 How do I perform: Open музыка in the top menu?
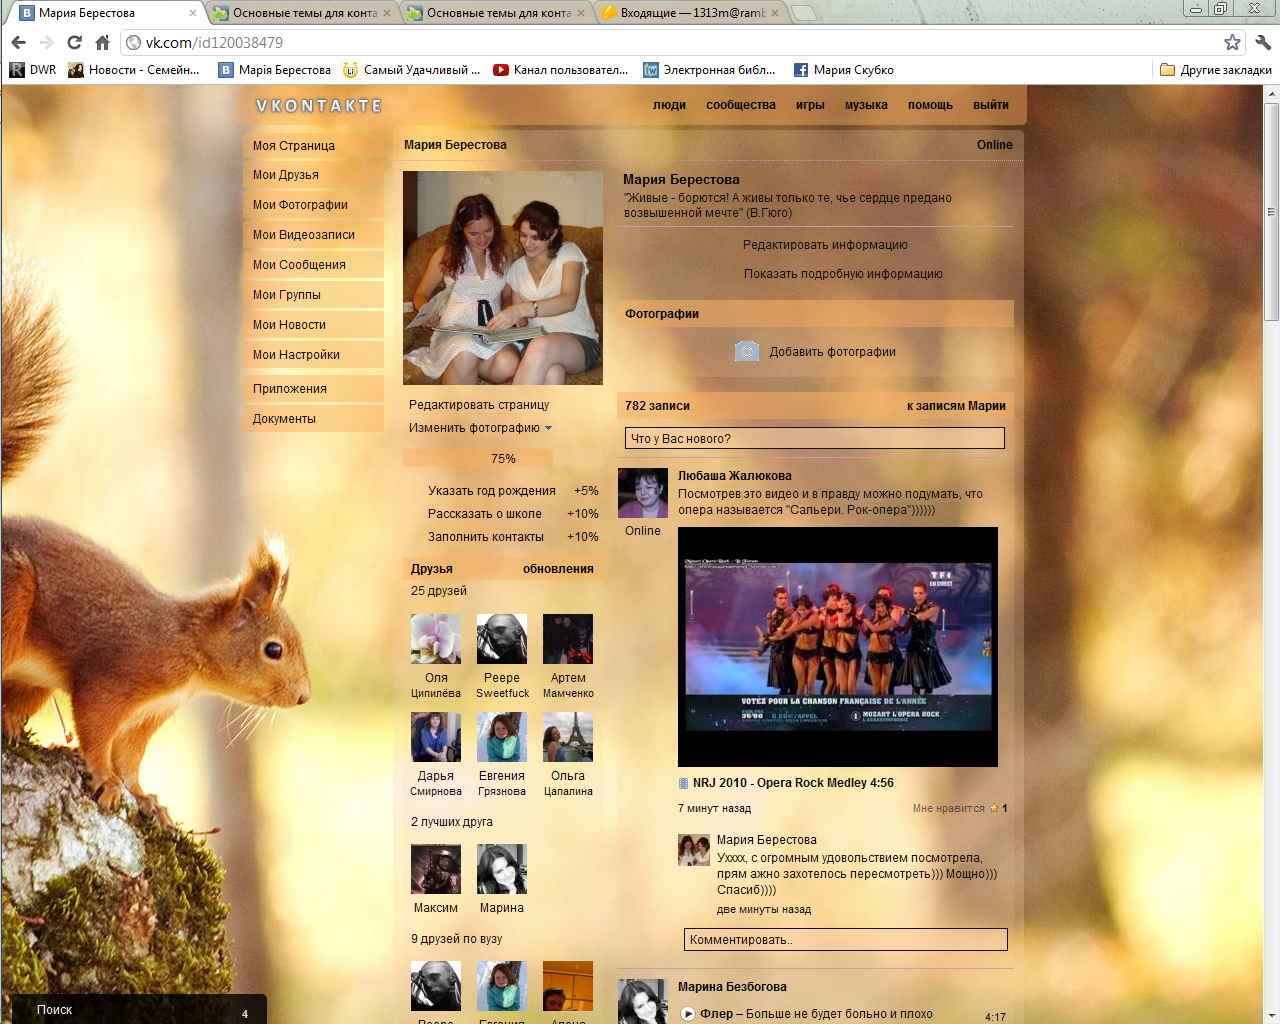coord(865,105)
